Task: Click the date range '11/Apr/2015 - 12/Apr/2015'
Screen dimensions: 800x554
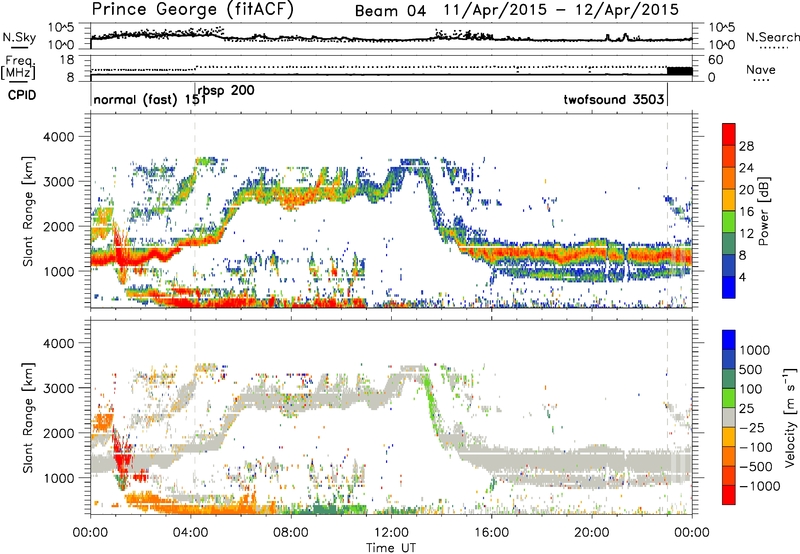Action: [x=561, y=10]
